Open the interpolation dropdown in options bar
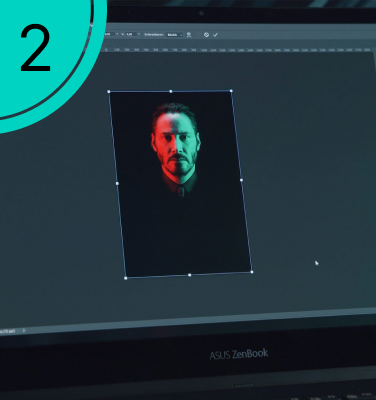The height and width of the screenshot is (400, 376). [x=175, y=35]
